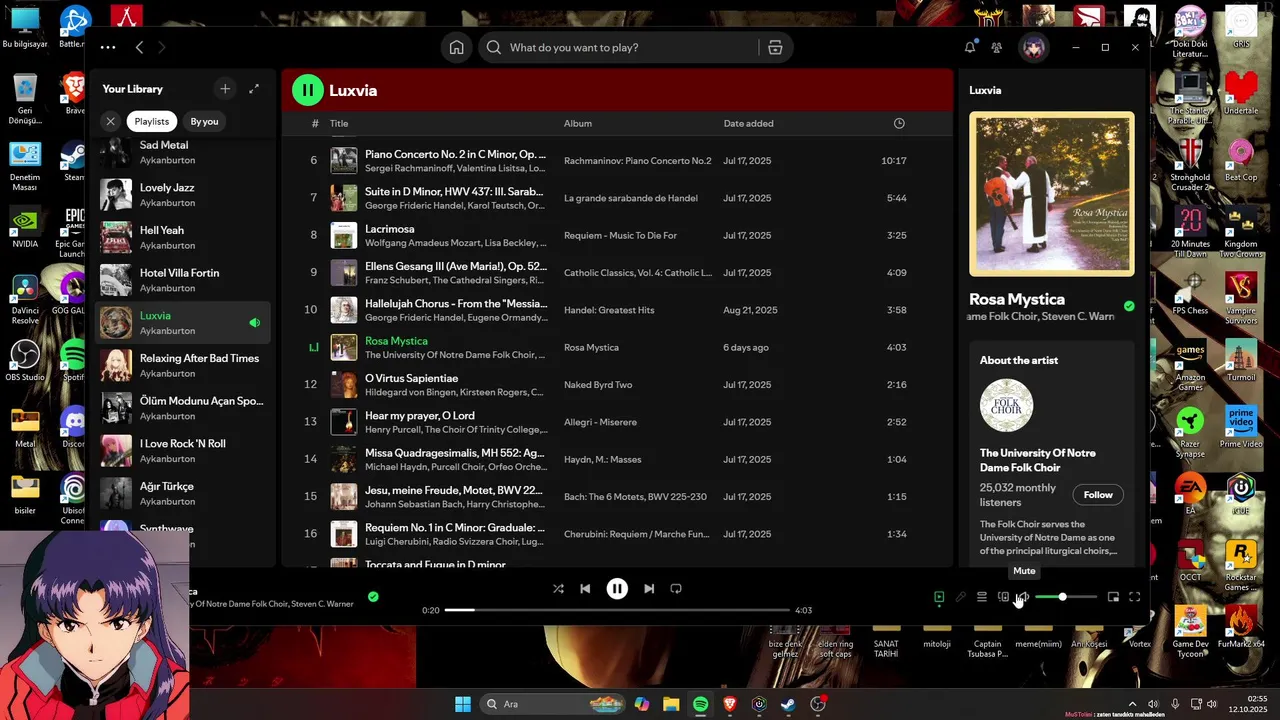Select Piano Concerto No. 2 track
This screenshot has height=720, width=1280.
pos(617,160)
